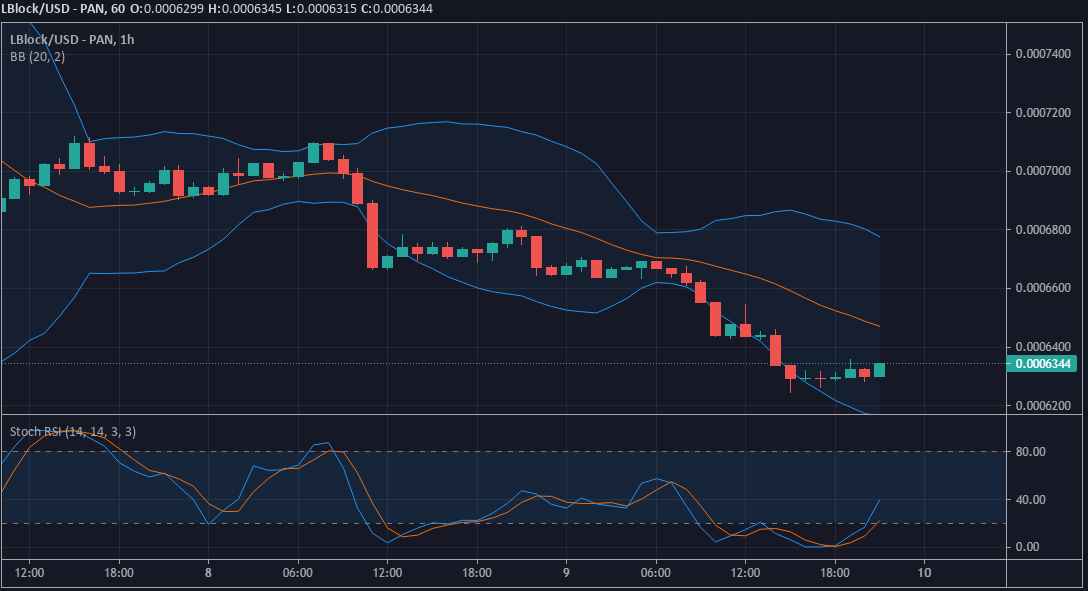Click the header low value L:0.0006315
Screen dimensions: 1088x591
[319, 8]
